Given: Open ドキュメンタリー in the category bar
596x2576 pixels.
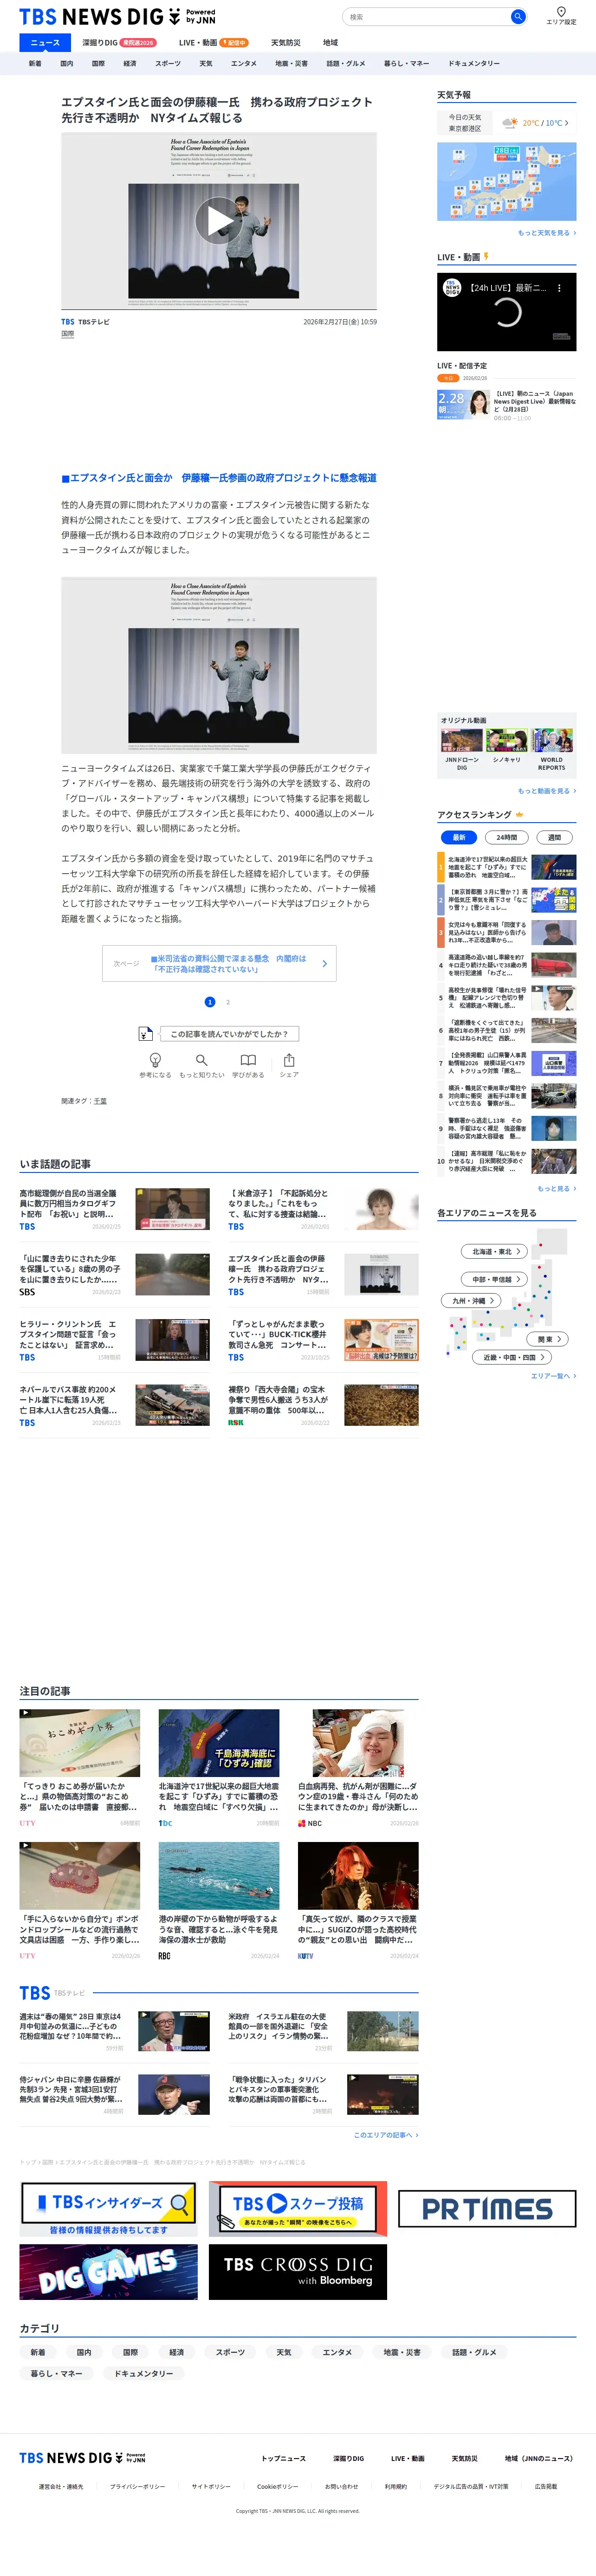Looking at the screenshot, I should click(474, 63).
